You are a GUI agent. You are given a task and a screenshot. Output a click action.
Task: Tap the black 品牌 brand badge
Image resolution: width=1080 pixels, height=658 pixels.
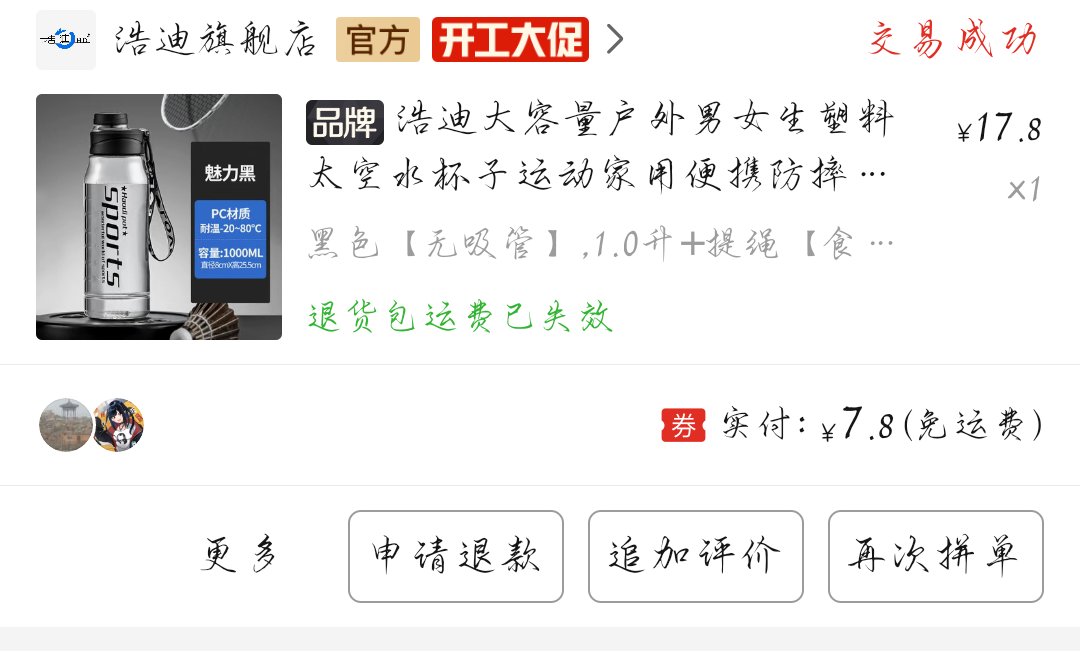pyautogui.click(x=345, y=123)
